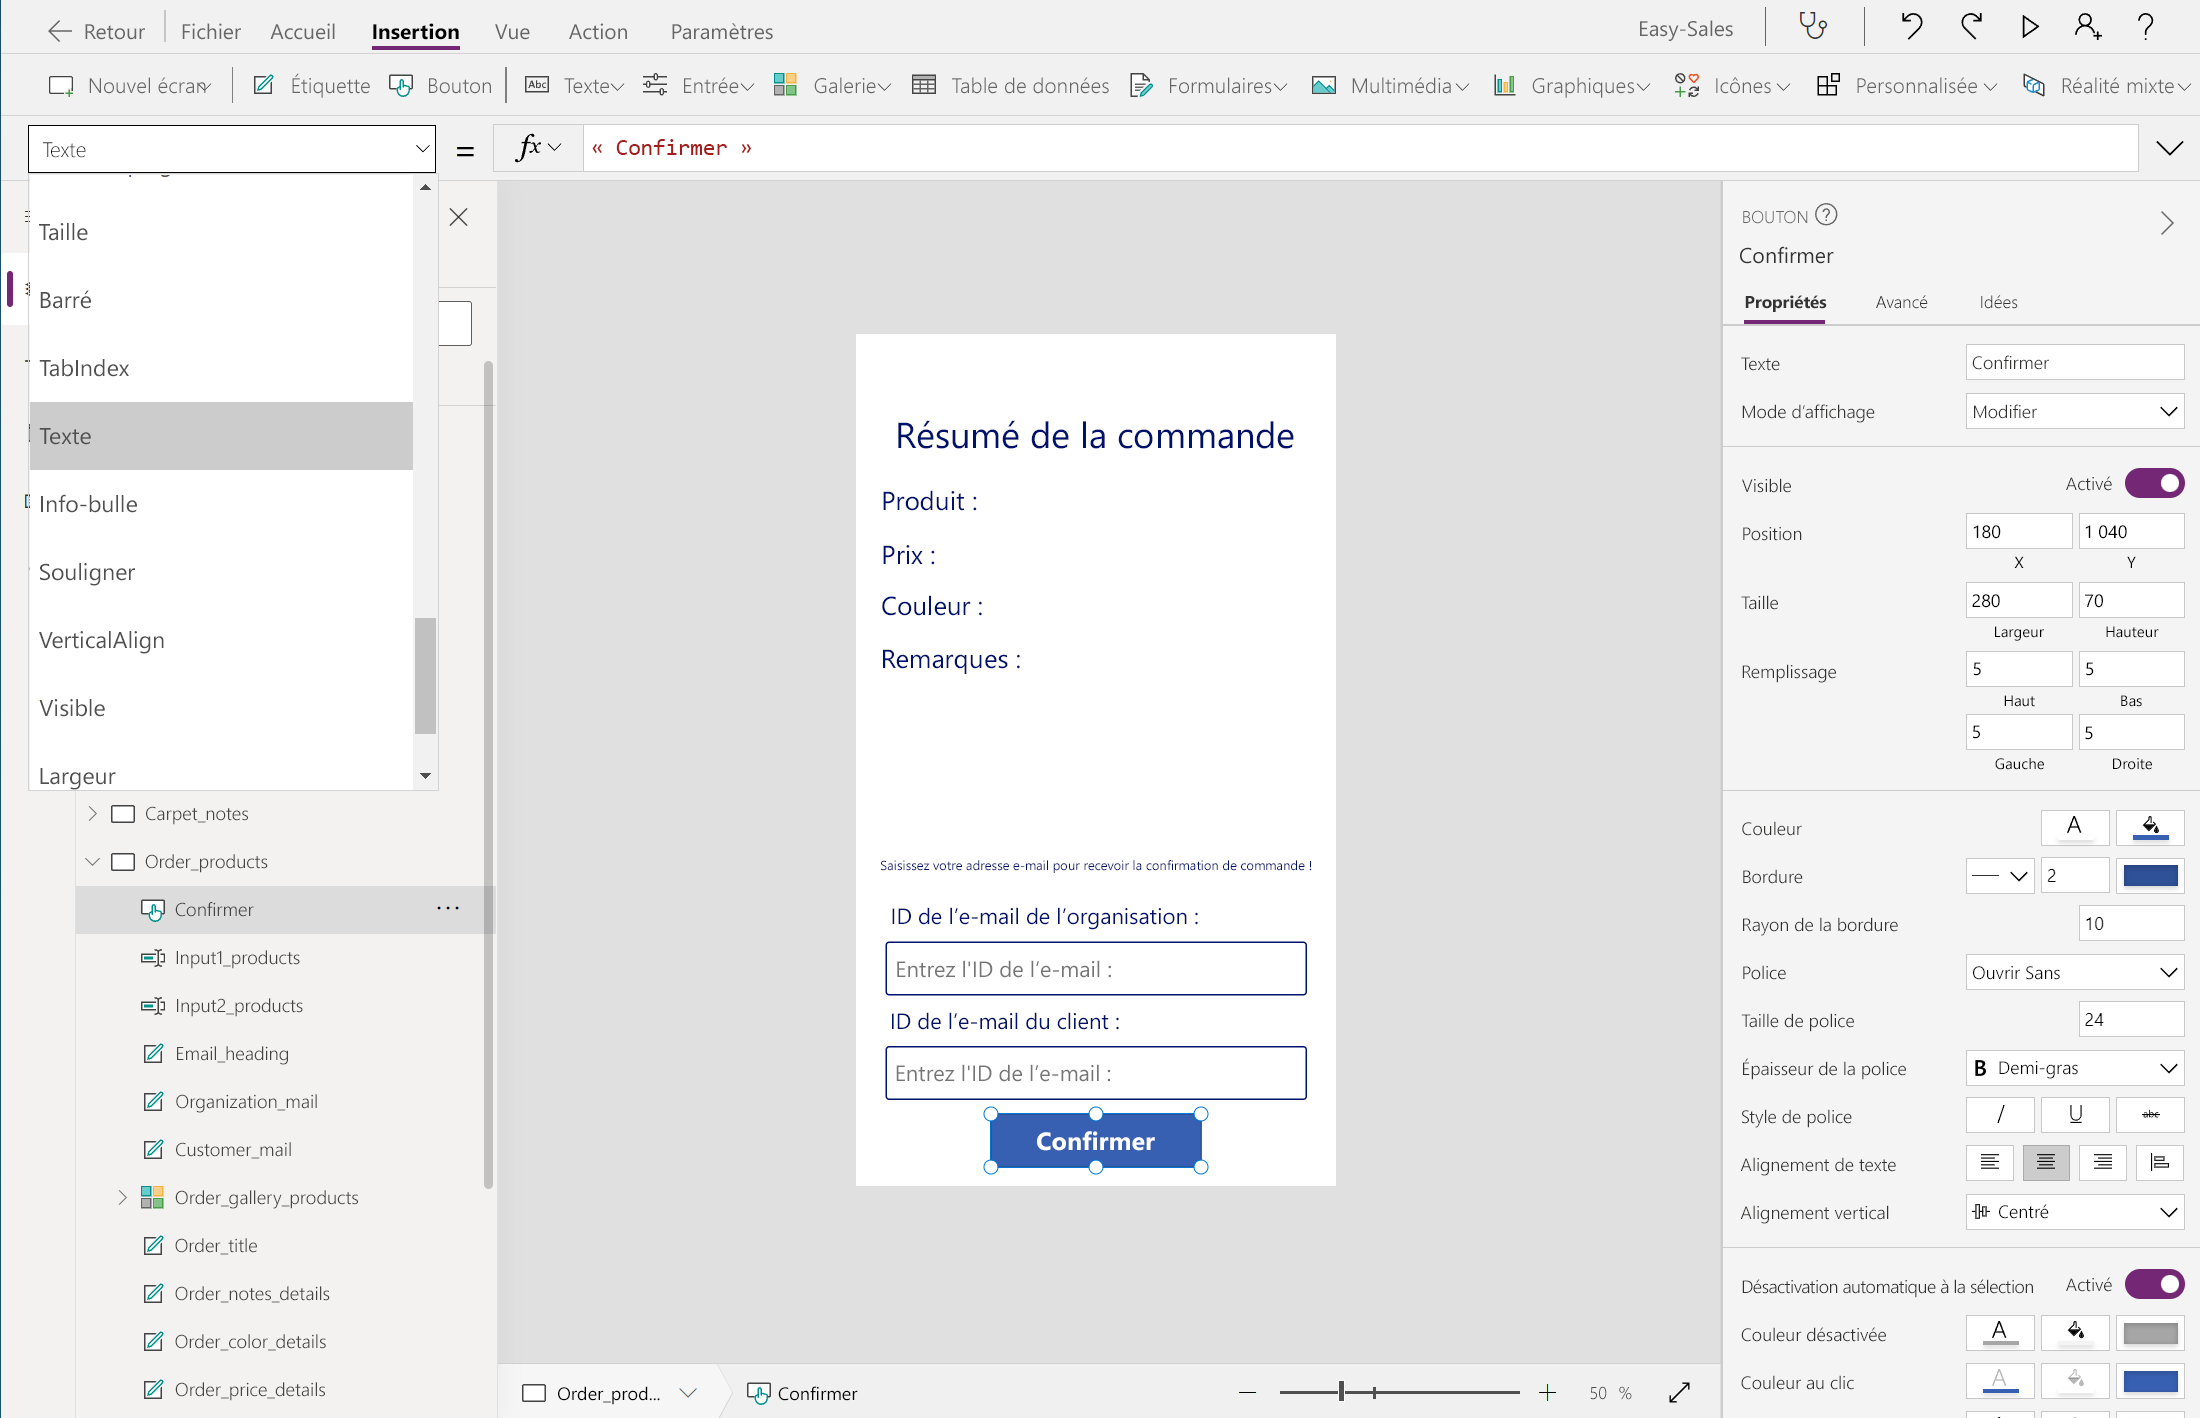Open the Vue tab
The width and height of the screenshot is (2200, 1418).
point(512,31)
